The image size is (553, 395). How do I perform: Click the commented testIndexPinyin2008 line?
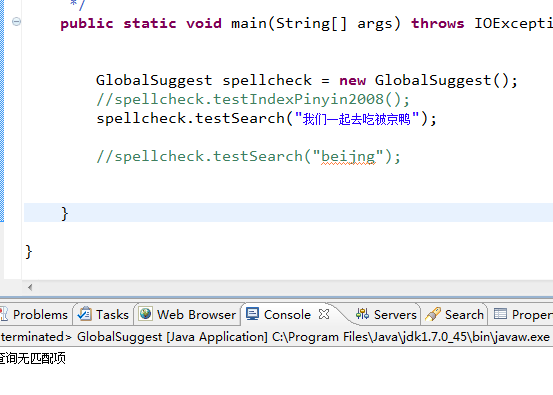pyautogui.click(x=253, y=99)
